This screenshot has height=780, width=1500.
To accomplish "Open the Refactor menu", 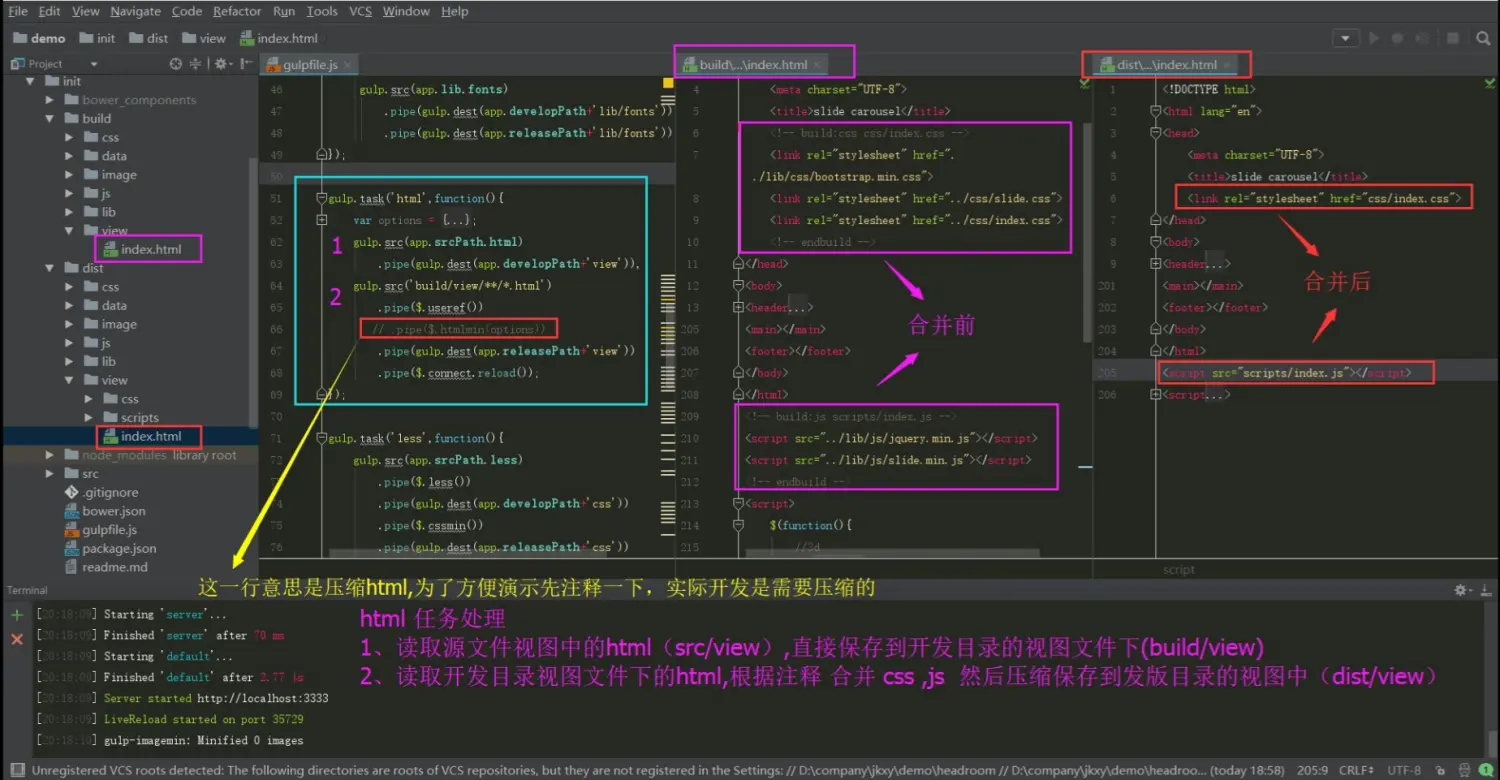I will coord(237,11).
